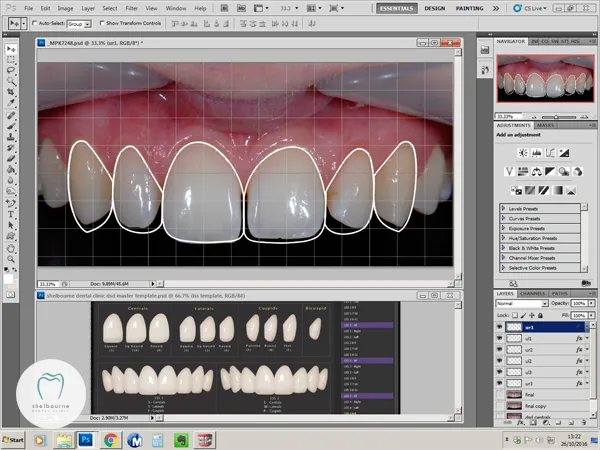Select the Type tool
600x450 pixels.
point(11,213)
